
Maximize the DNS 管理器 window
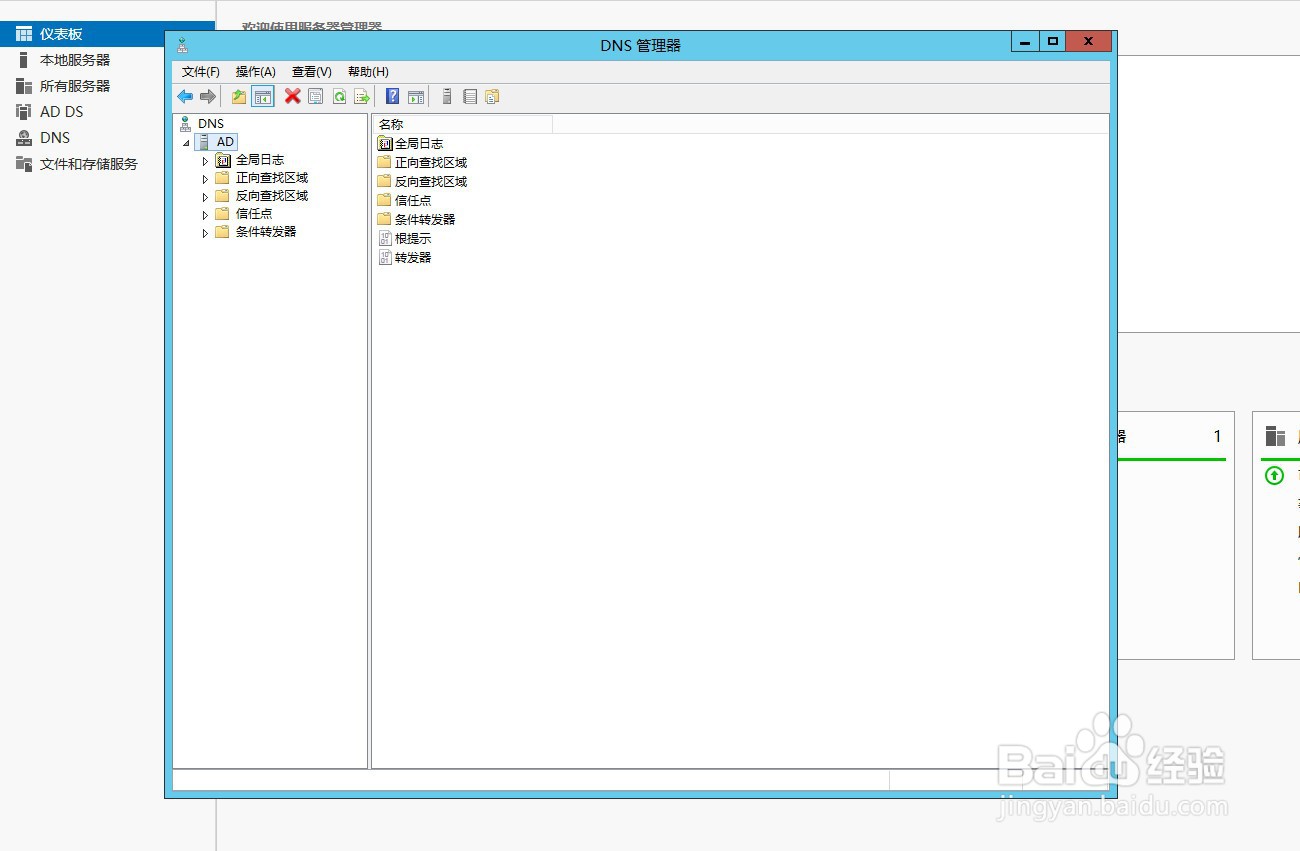(x=1052, y=42)
